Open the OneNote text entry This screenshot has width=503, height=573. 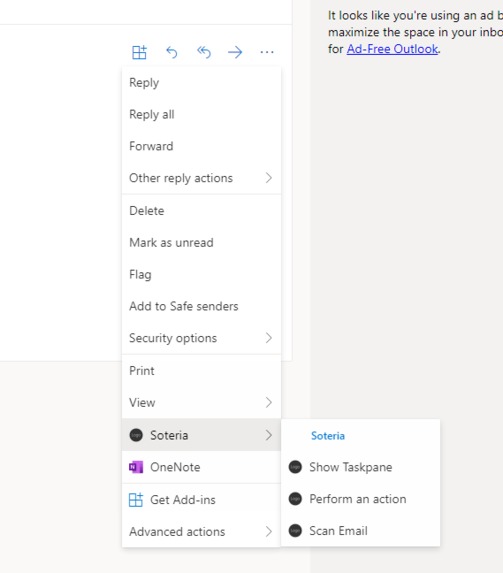[175, 467]
